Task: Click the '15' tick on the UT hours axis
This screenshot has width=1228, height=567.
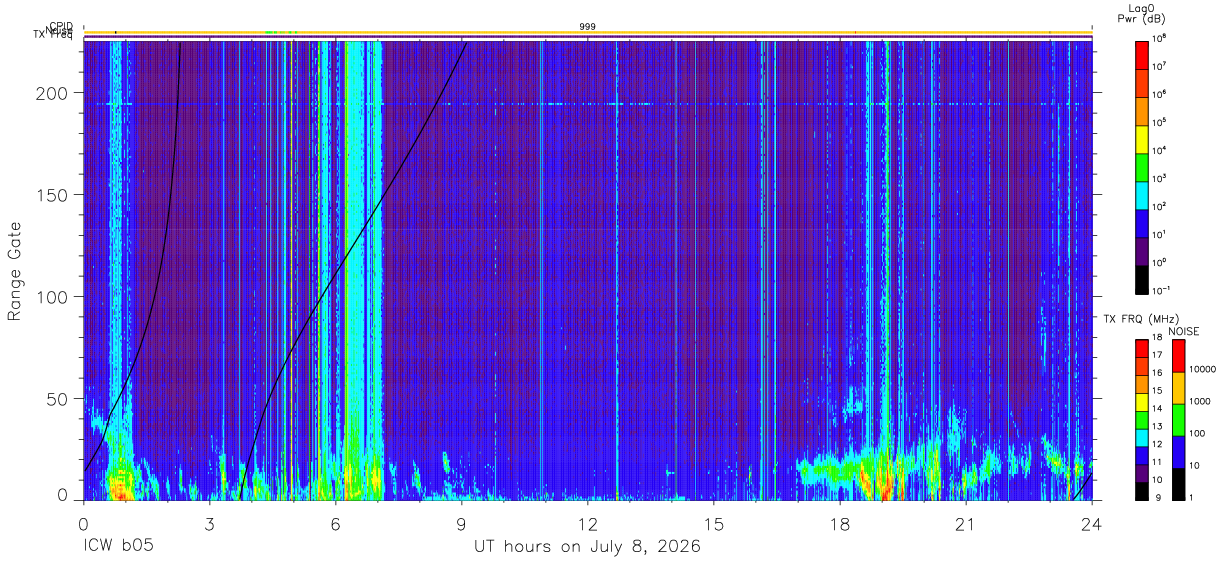Action: point(713,524)
